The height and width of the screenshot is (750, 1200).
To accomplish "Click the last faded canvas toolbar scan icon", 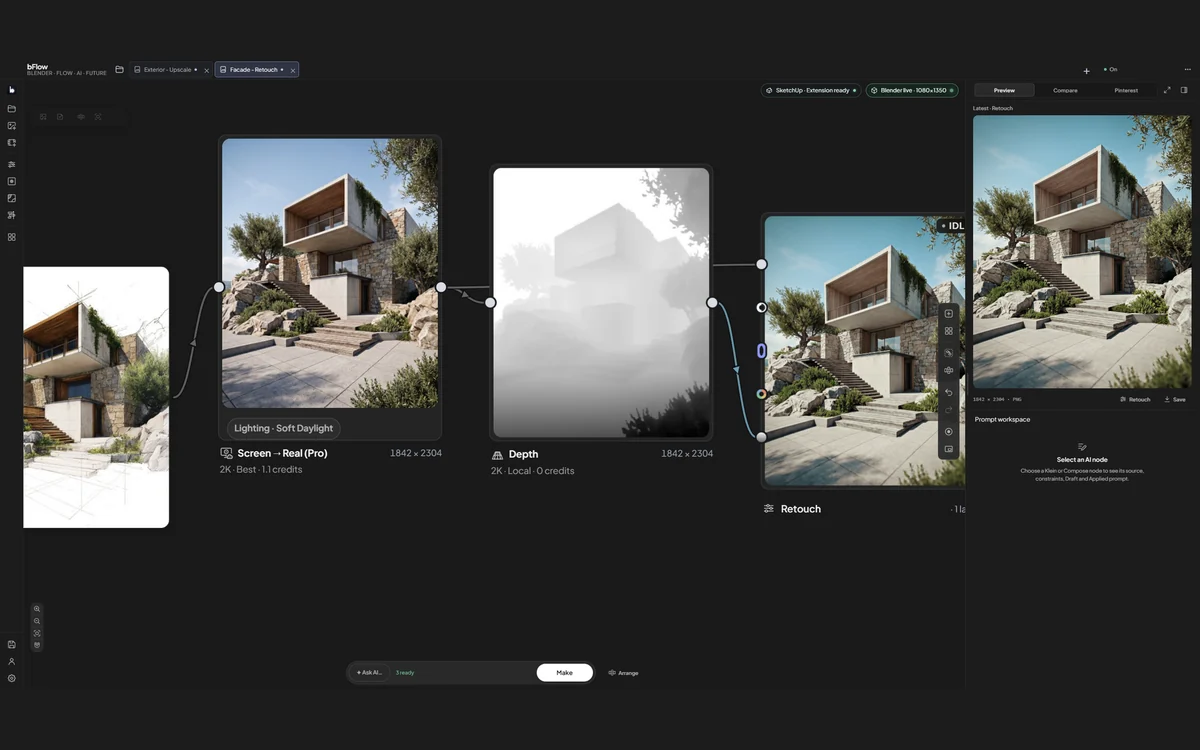I will point(98,117).
